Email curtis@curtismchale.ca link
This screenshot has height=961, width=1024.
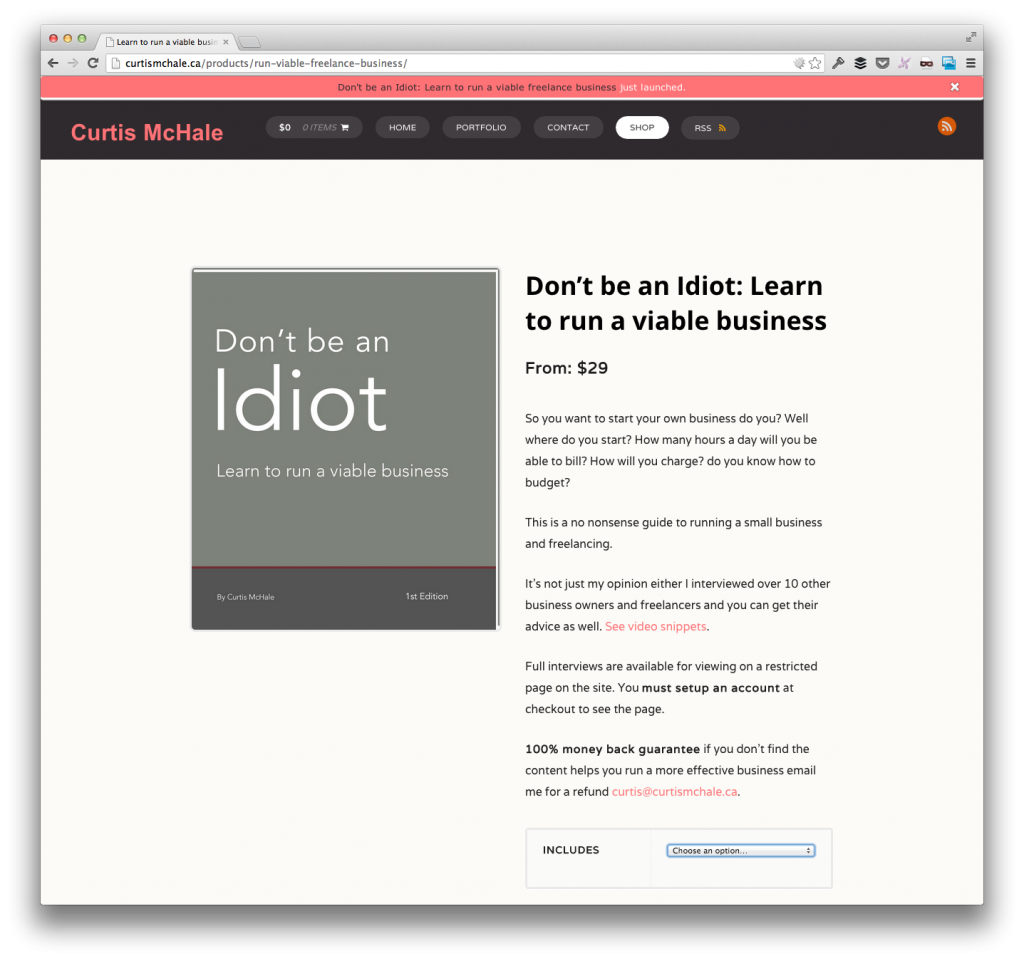coord(675,791)
